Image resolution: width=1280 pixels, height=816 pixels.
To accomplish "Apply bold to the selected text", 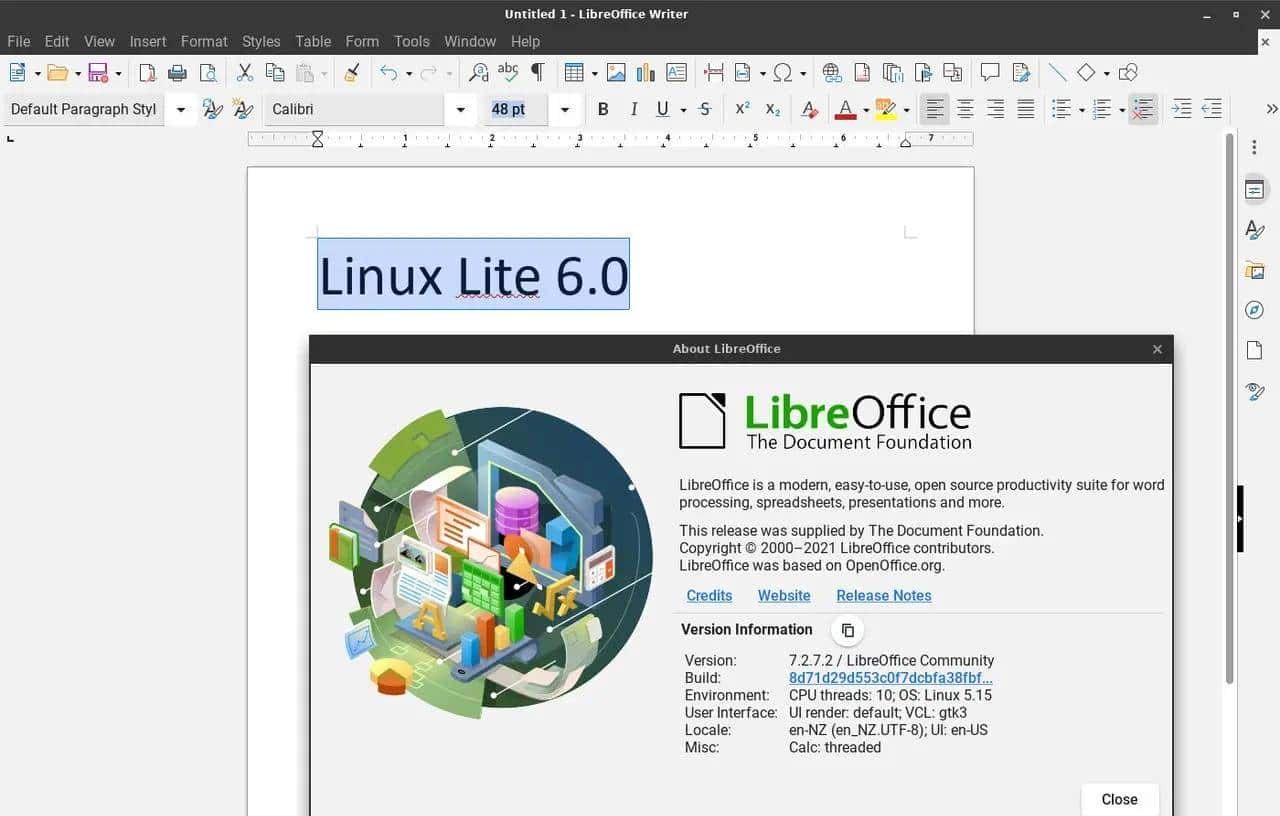I will [x=603, y=108].
